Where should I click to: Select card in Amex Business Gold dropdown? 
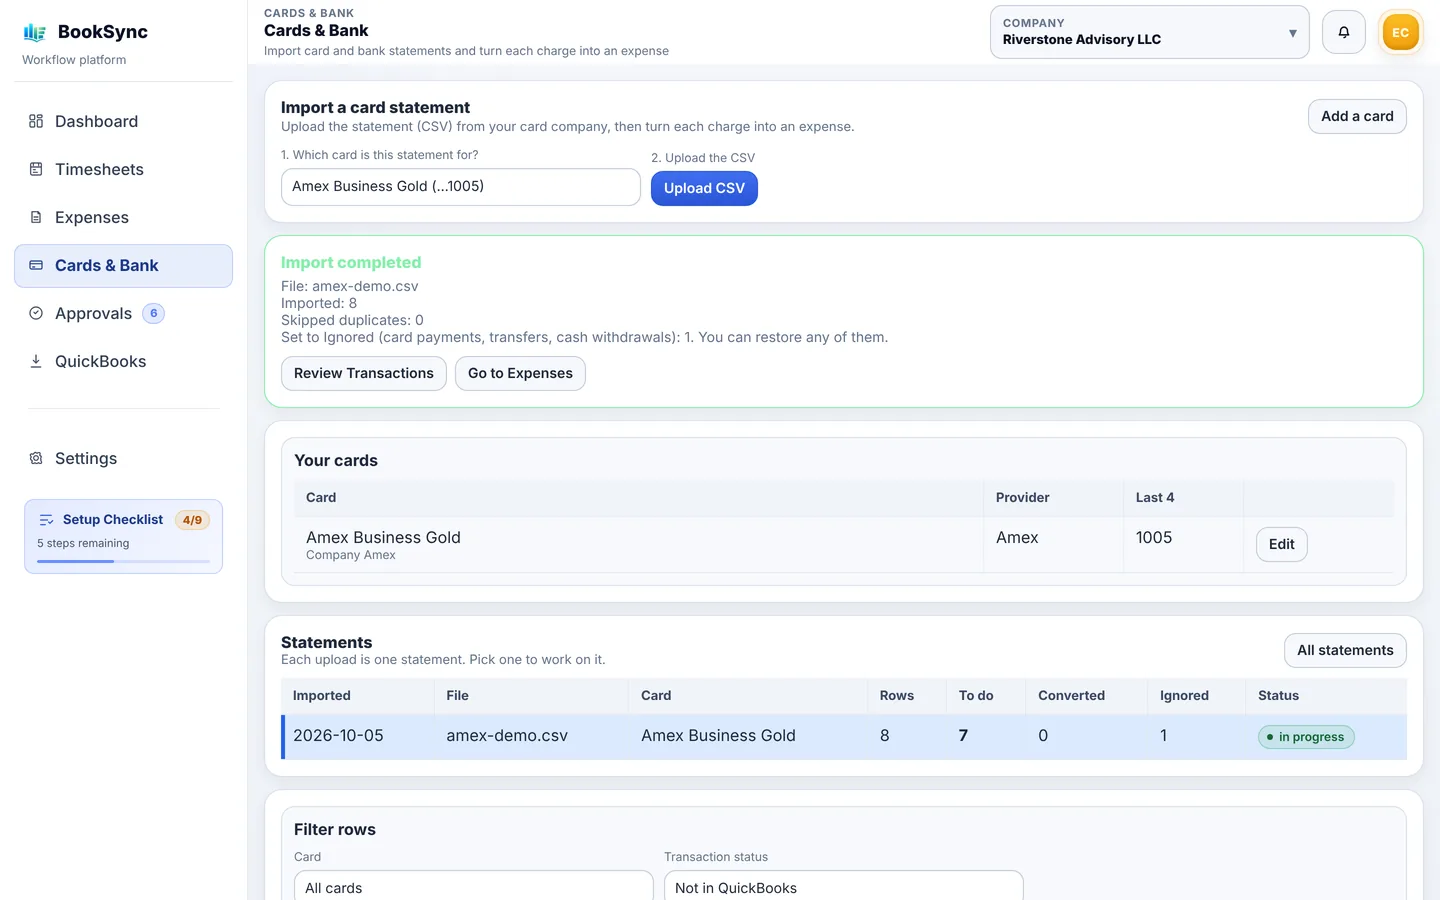[460, 187]
